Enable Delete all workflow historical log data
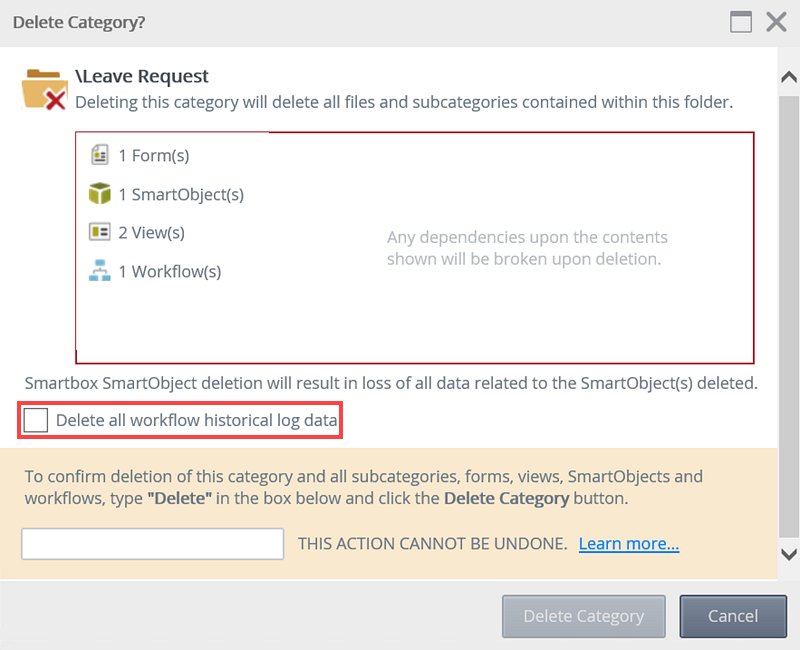Viewport: 800px width, 650px height. point(36,420)
